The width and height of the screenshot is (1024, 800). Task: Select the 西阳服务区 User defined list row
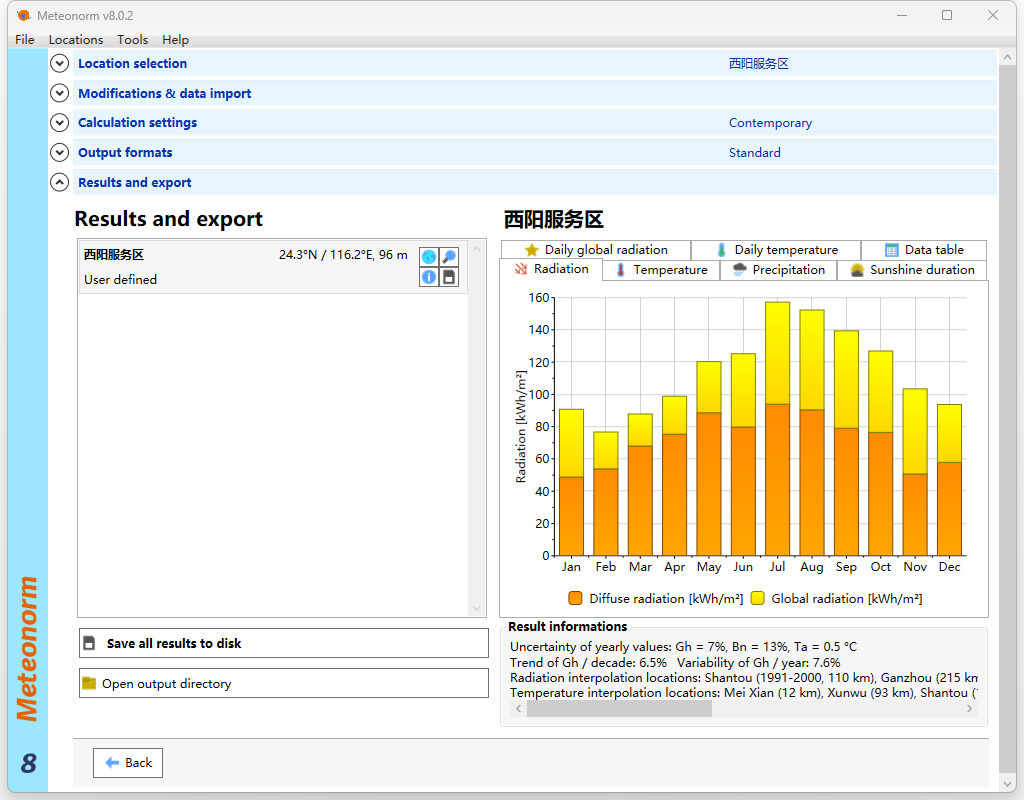273,266
